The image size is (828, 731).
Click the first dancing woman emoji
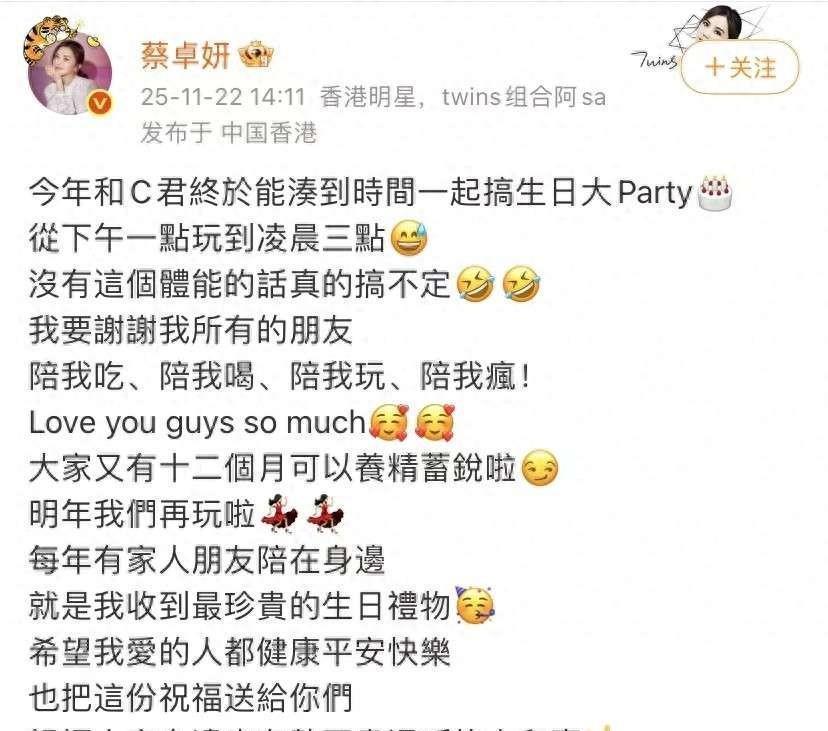coord(278,513)
